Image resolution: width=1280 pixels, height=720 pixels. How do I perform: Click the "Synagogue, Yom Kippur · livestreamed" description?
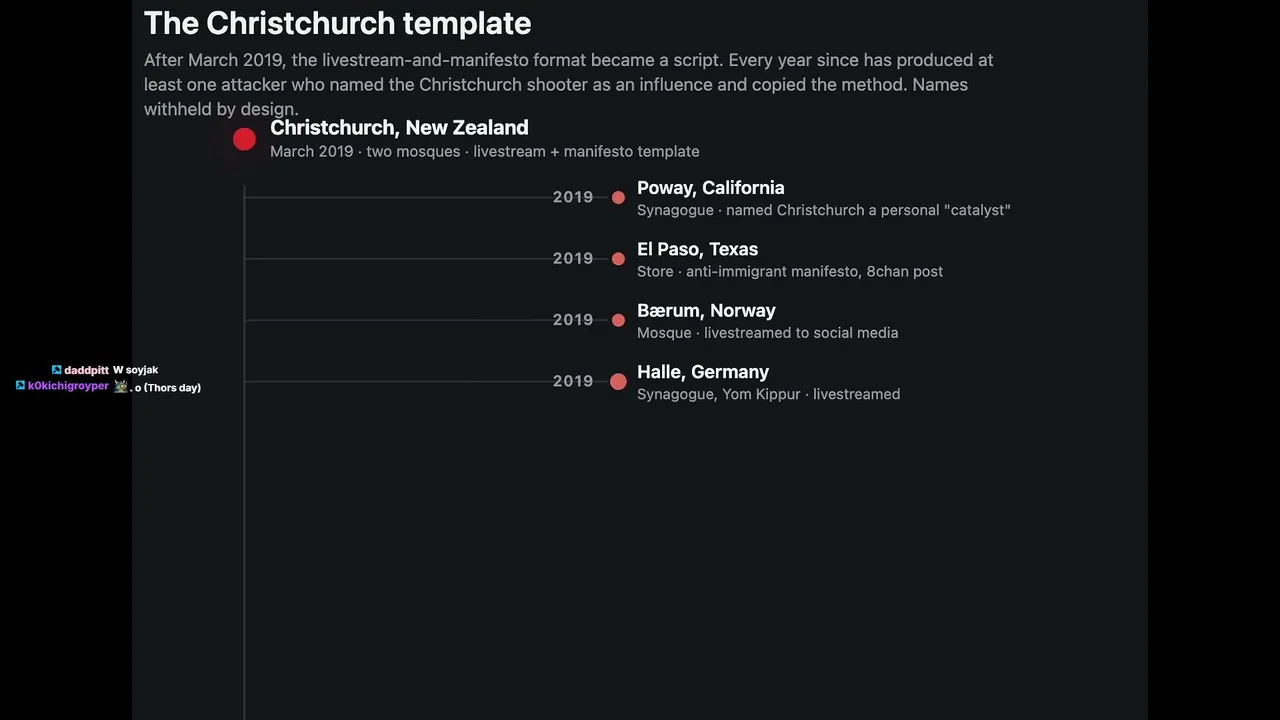(x=768, y=394)
